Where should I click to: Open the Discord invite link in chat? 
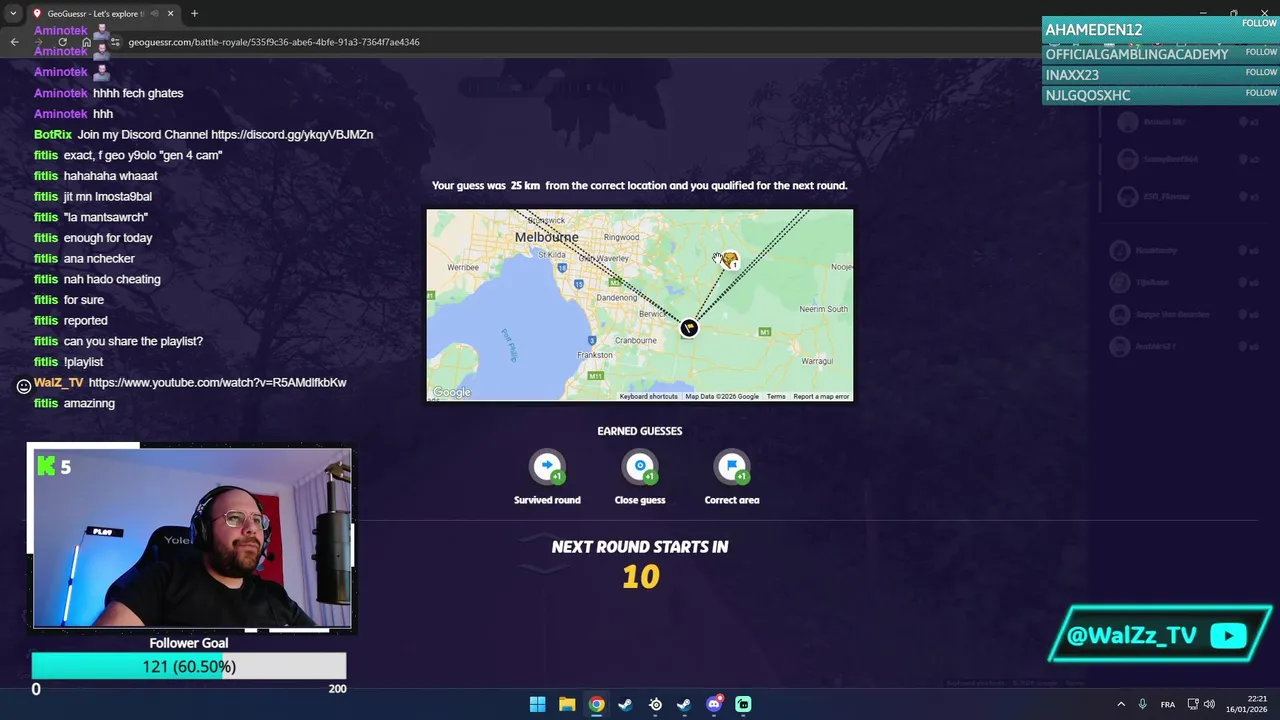[292, 134]
